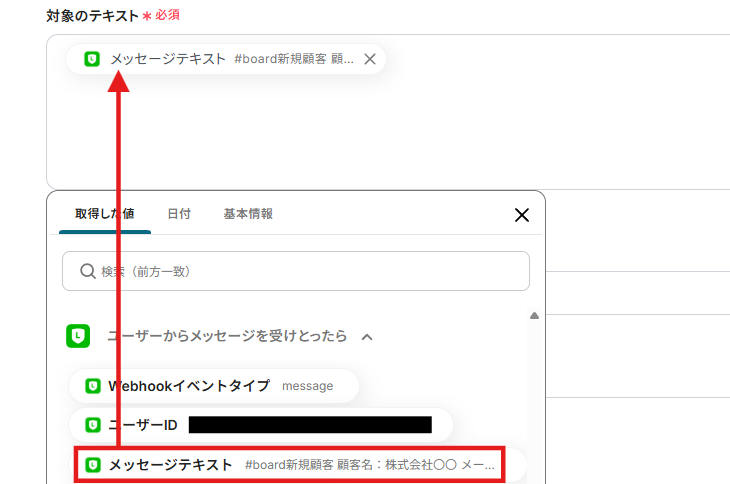This screenshot has height=484, width=730.
Task: Click the メッセージテキスト chip in text area
Action: 226,59
